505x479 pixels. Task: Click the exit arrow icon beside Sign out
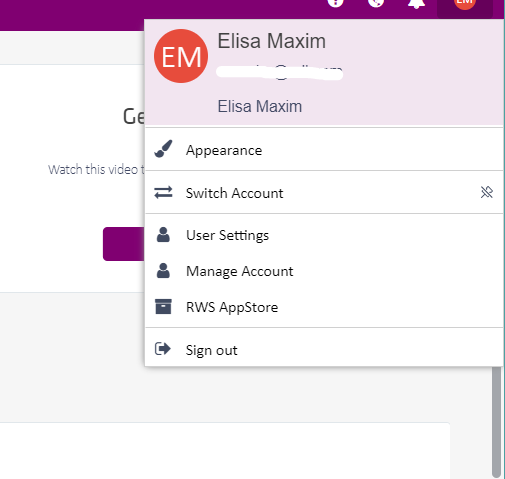[163, 349]
